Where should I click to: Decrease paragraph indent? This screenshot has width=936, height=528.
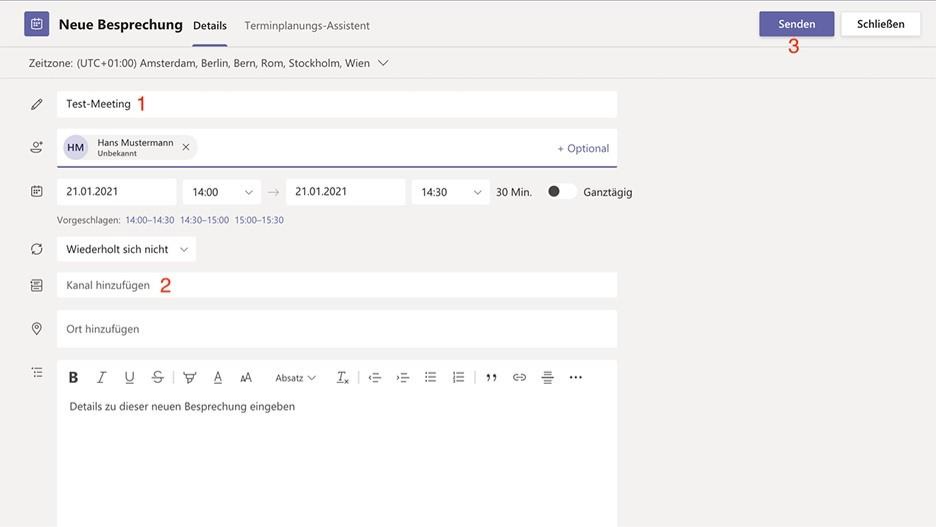tap(375, 377)
